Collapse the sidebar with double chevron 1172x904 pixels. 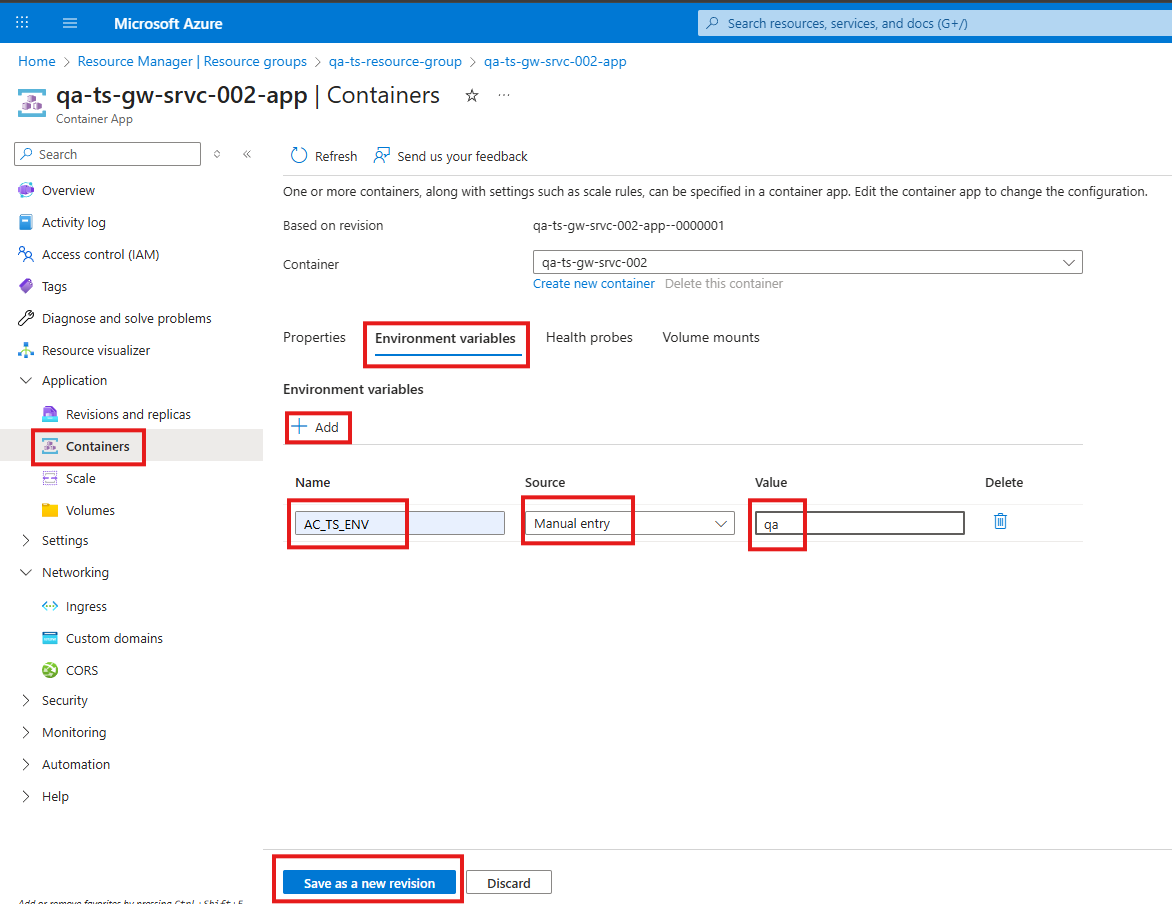pos(247,154)
